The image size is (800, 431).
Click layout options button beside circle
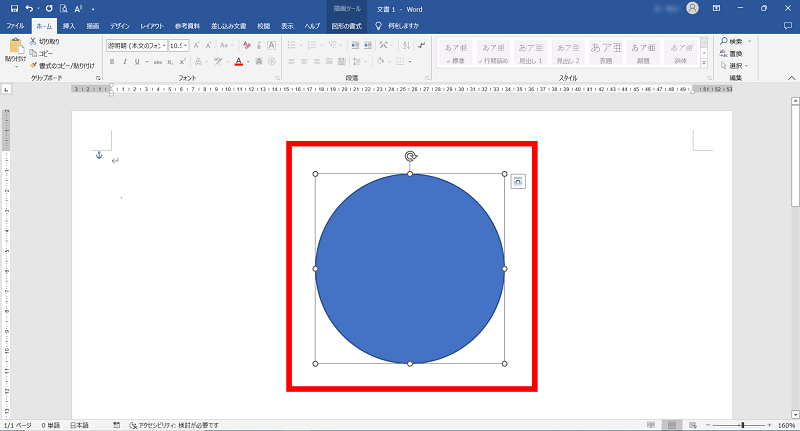(x=518, y=181)
